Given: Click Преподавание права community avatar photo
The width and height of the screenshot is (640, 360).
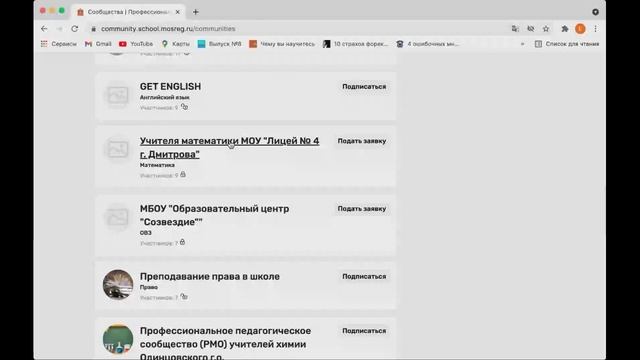Looking at the screenshot, I should 118,285.
